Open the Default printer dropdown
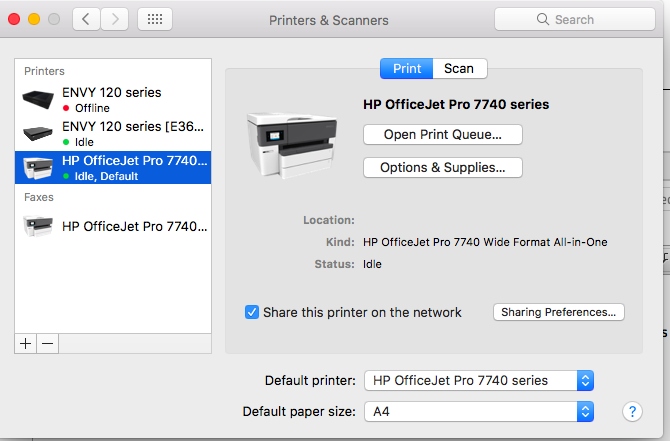Viewport: 670px width, 441px height. (479, 380)
